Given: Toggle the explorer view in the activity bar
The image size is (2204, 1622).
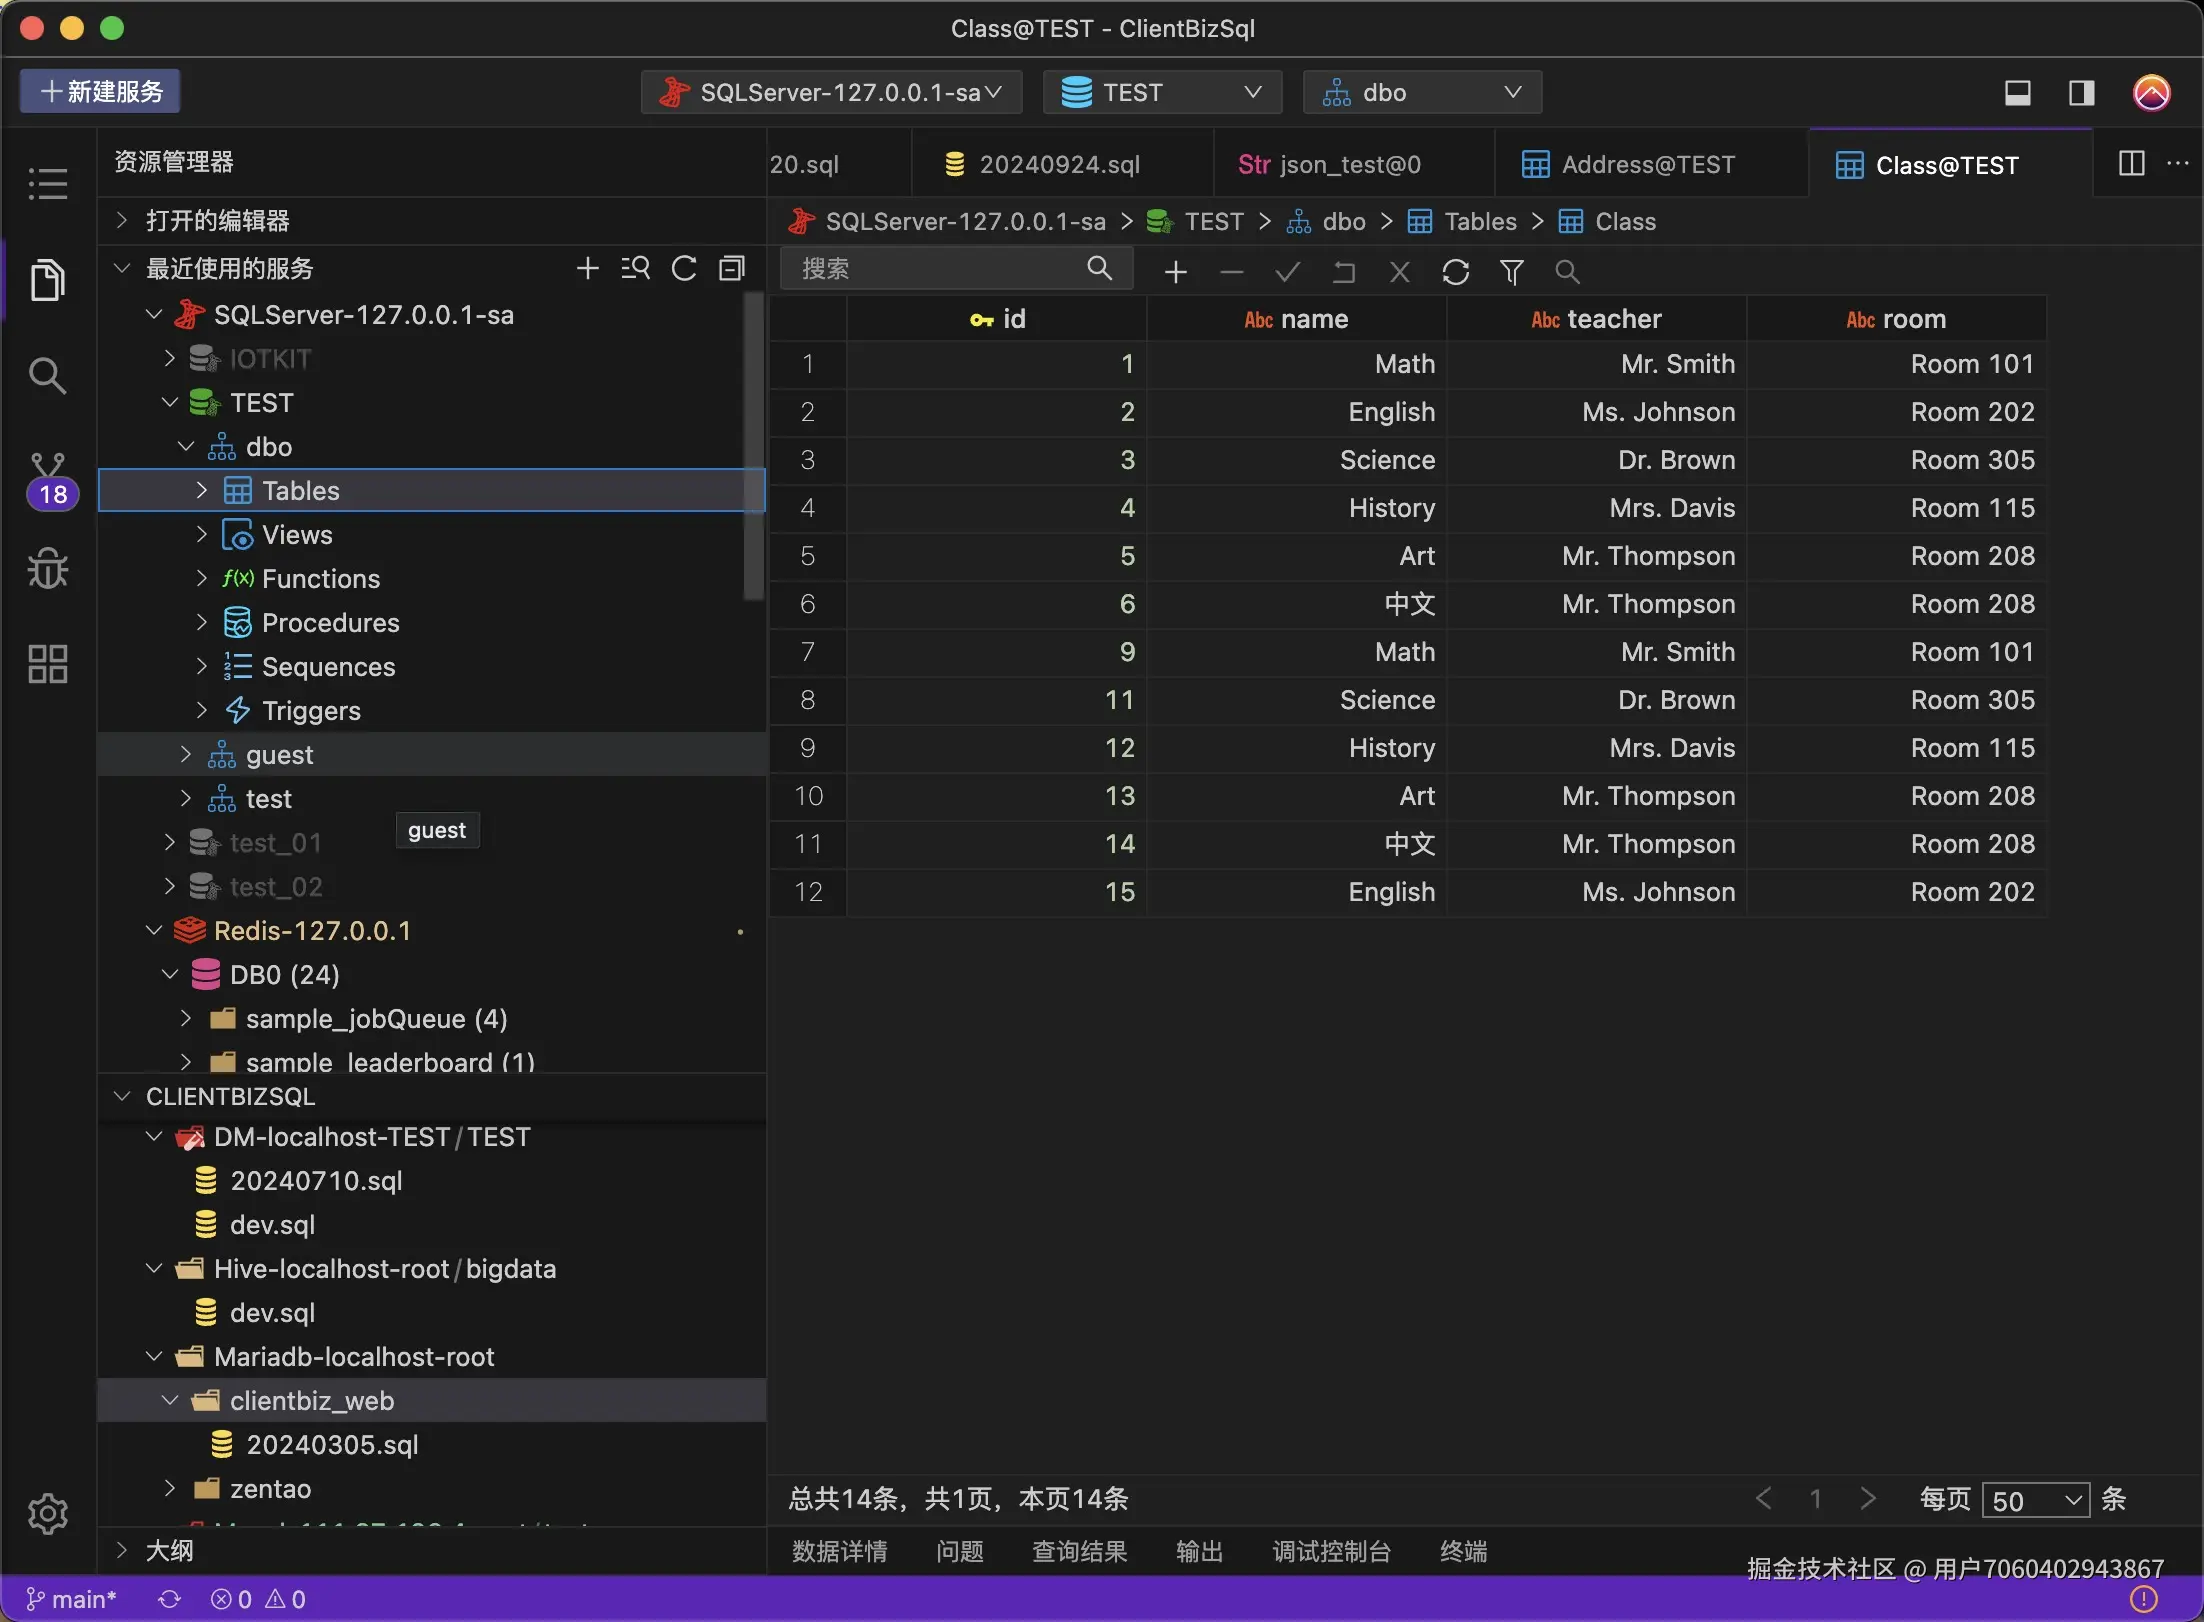Looking at the screenshot, I should 47,280.
